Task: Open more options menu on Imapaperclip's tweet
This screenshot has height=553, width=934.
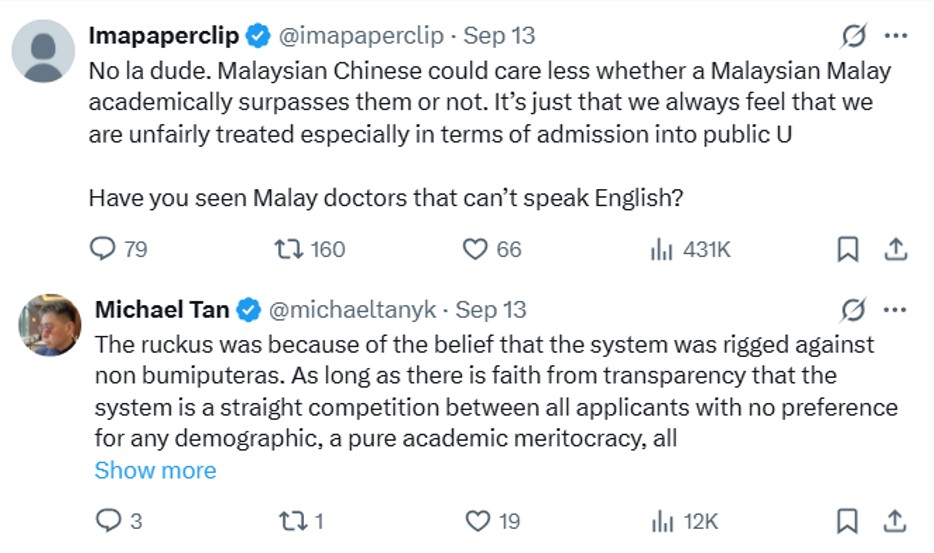Action: [897, 37]
